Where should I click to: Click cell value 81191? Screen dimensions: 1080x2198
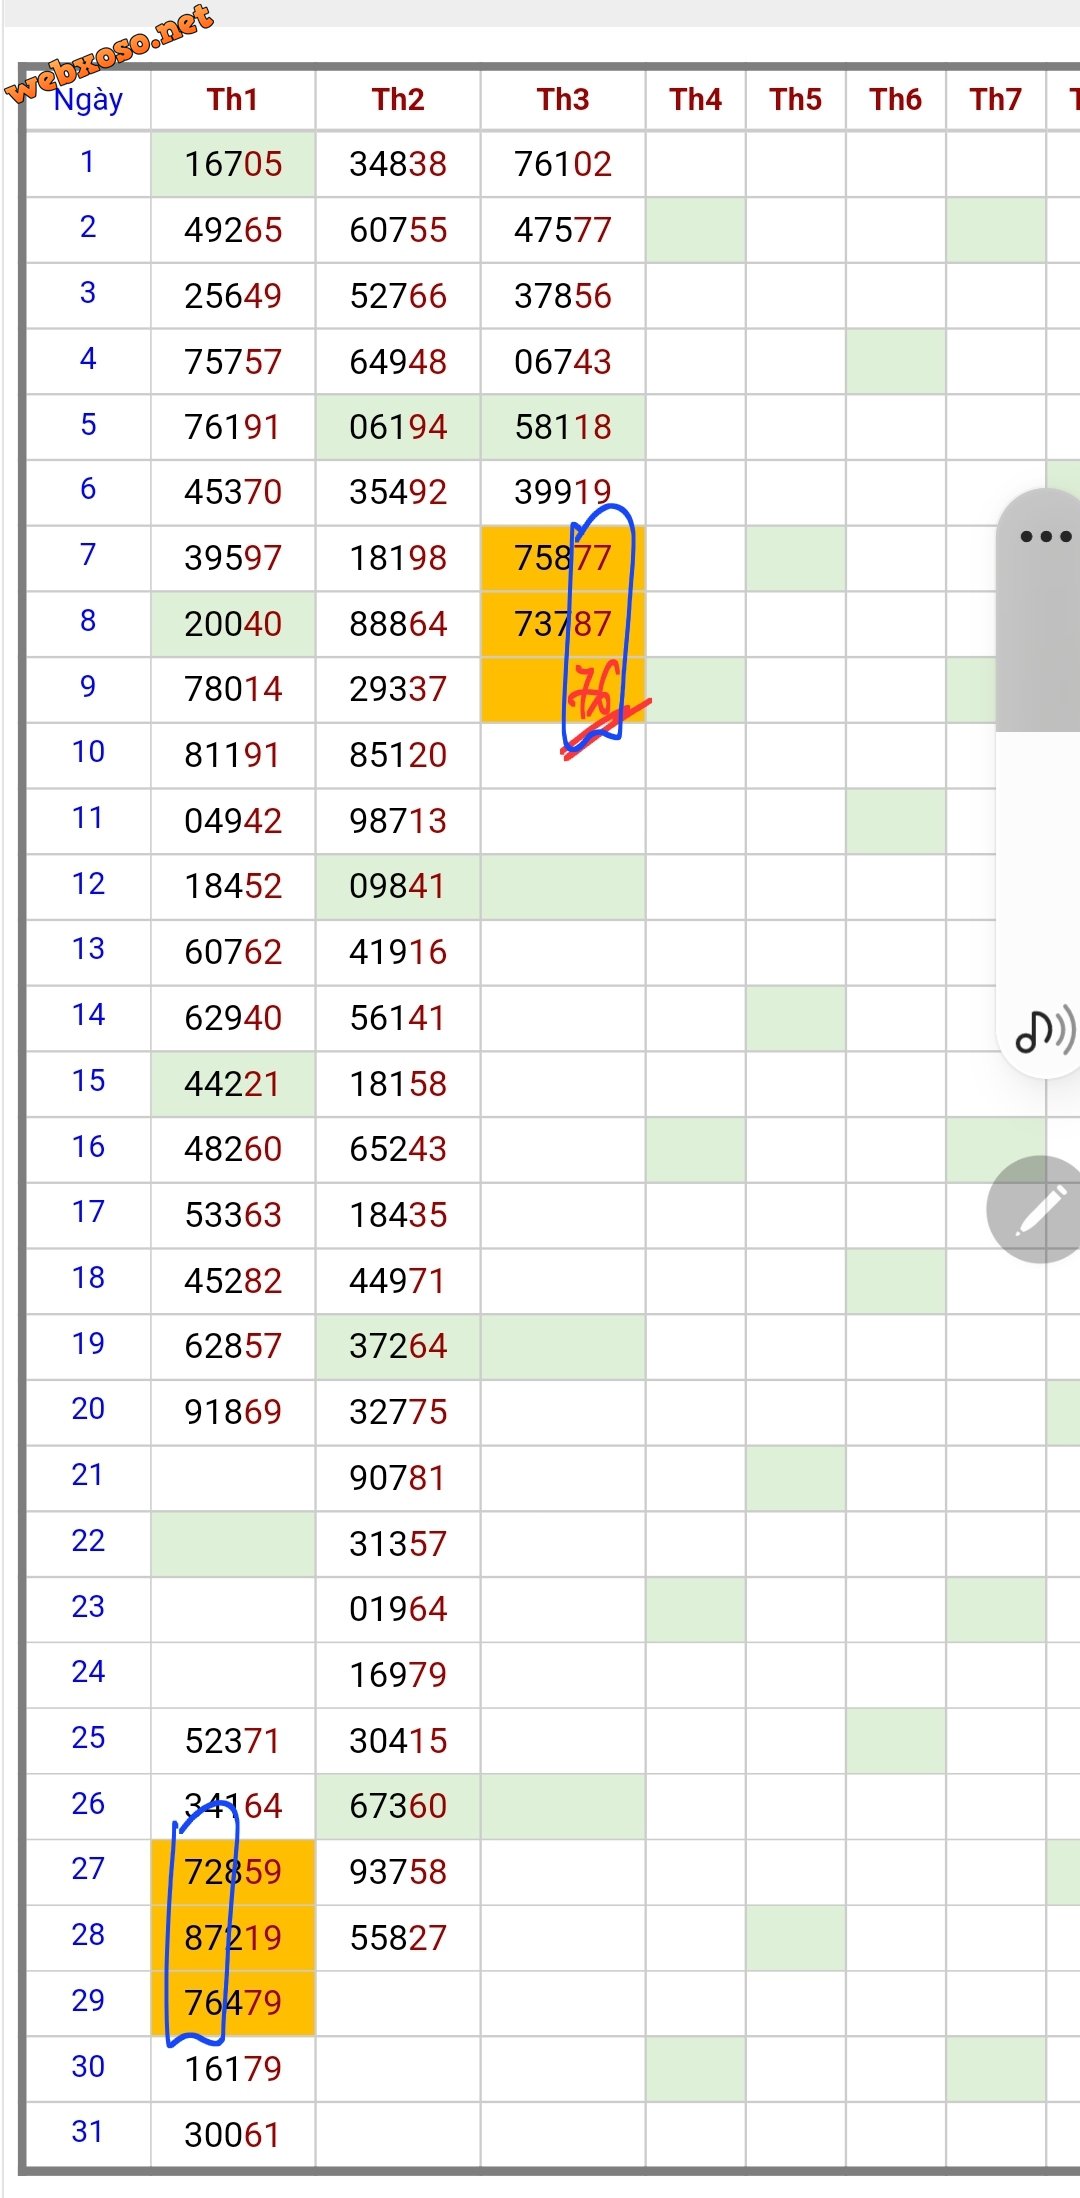pos(233,755)
